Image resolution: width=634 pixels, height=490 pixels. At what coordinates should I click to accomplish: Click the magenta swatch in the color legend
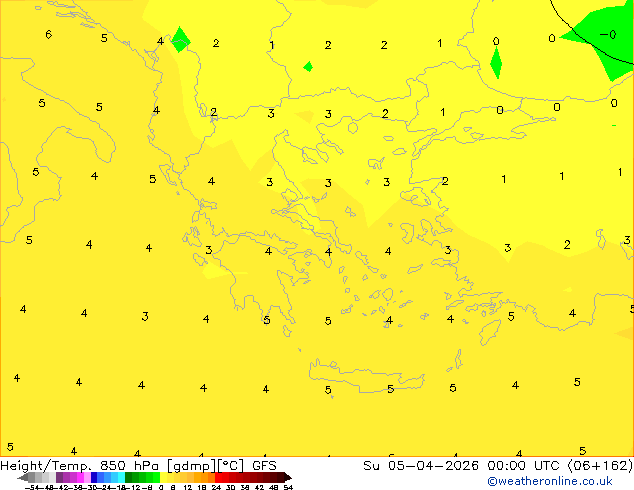click(x=80, y=477)
